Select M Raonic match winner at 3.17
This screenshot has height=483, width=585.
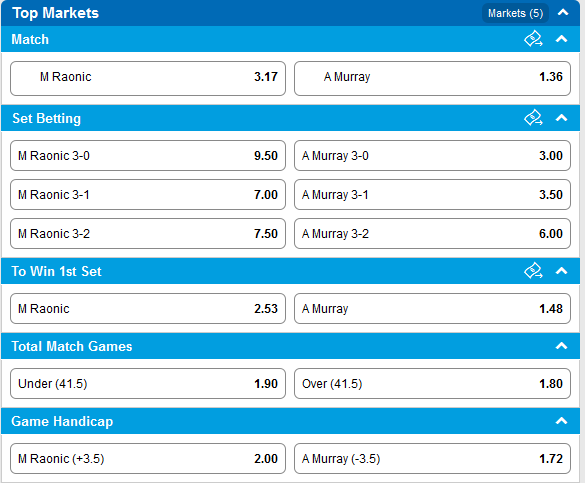point(148,78)
